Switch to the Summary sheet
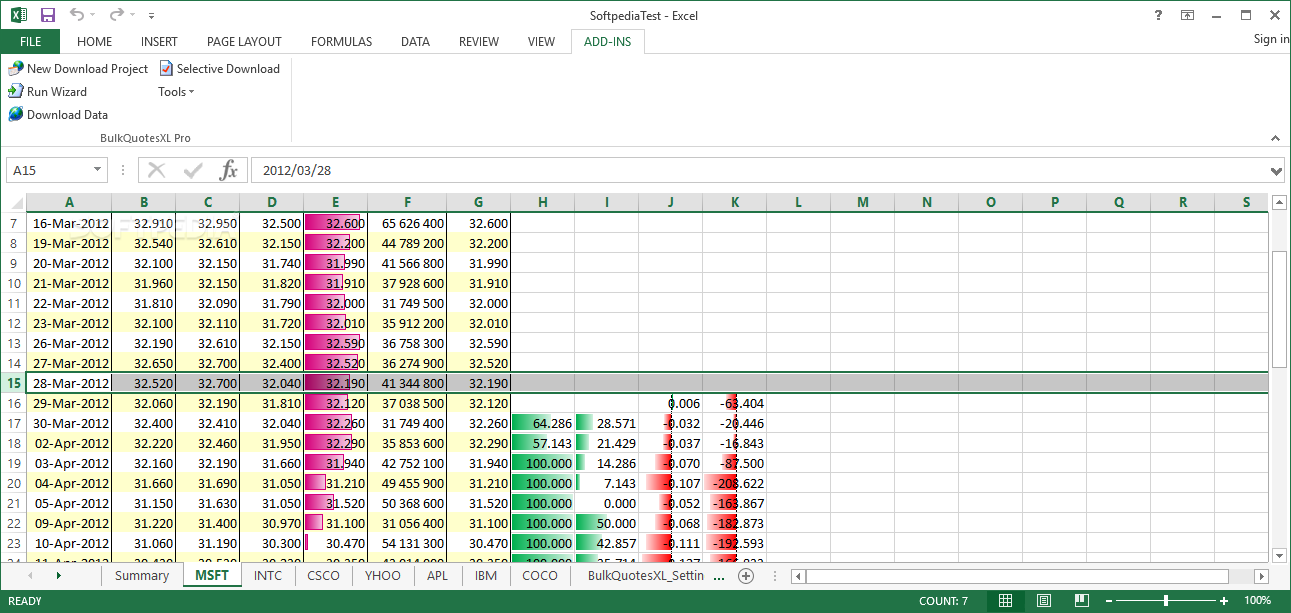Image resolution: width=1291 pixels, height=613 pixels. (142, 576)
